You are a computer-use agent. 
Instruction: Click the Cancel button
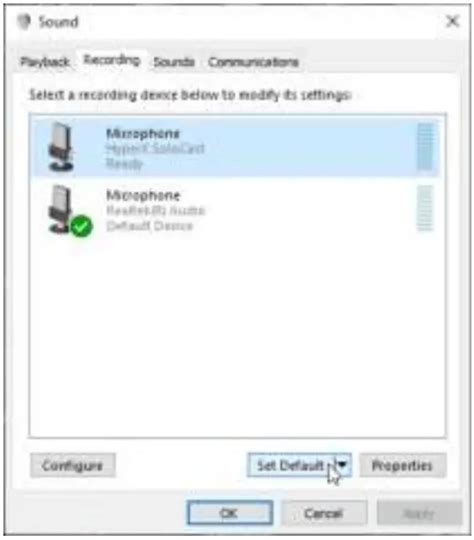(324, 513)
